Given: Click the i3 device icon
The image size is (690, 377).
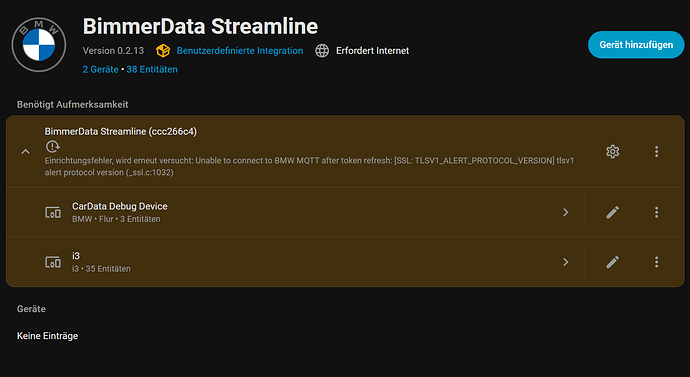Looking at the screenshot, I should tap(53, 262).
